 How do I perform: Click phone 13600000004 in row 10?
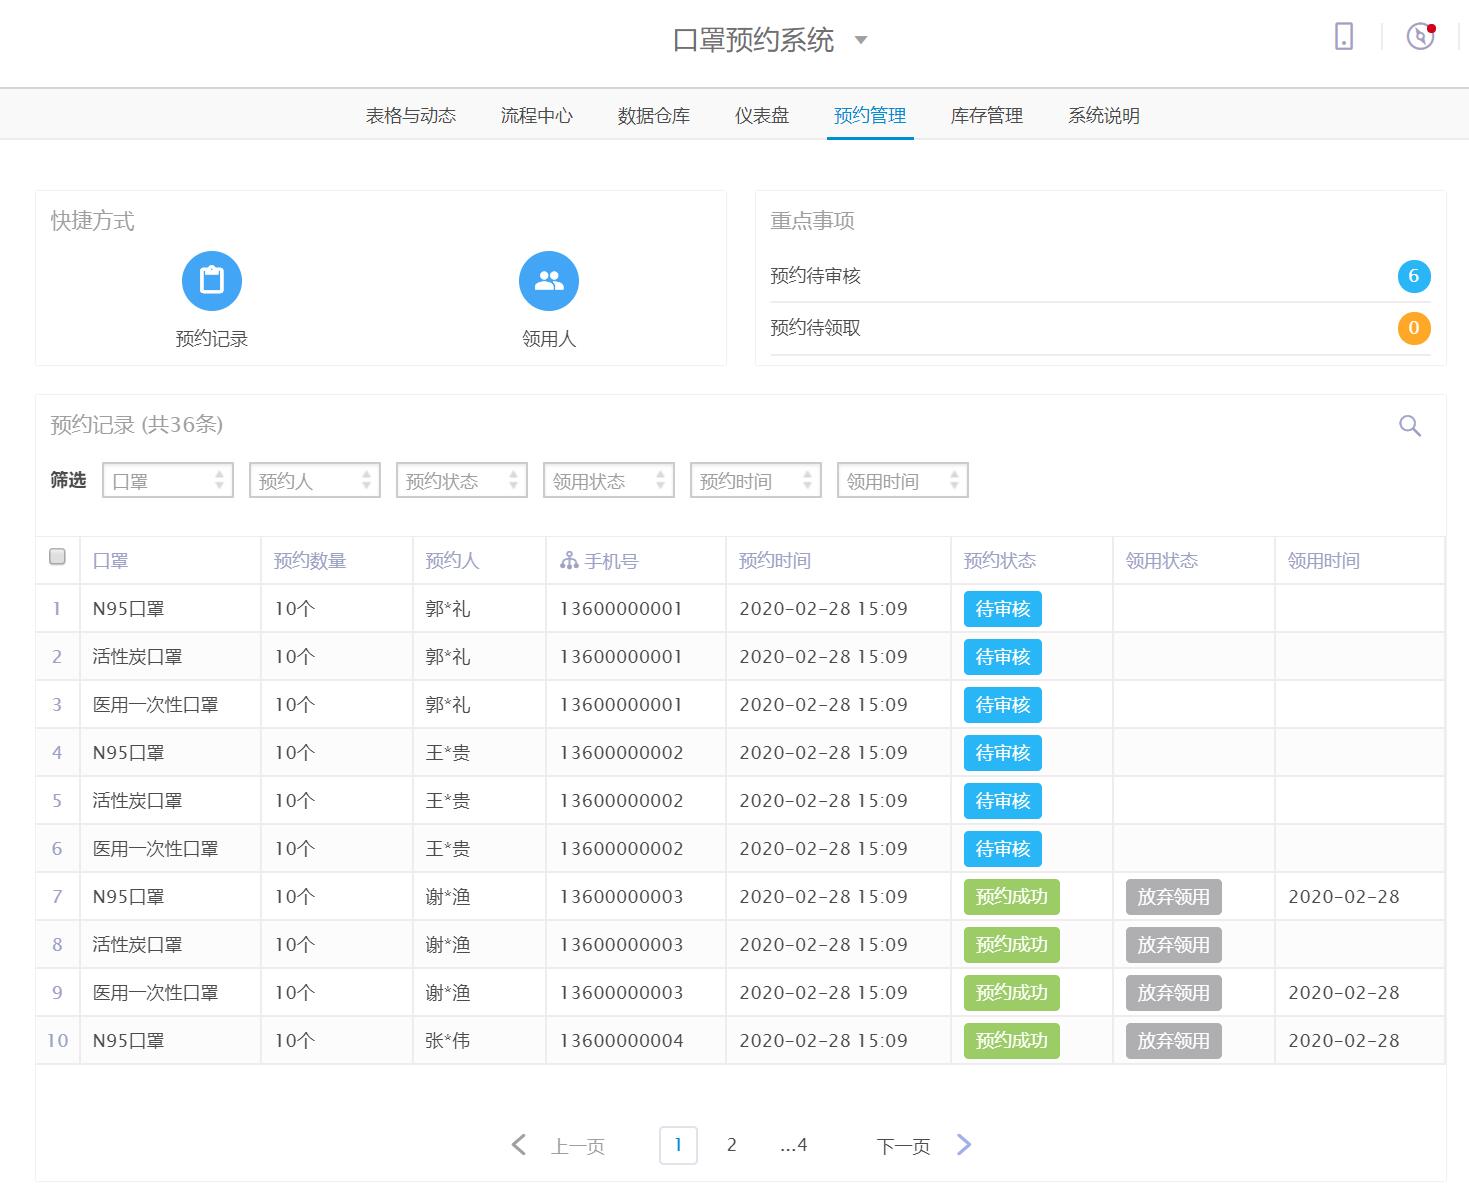pyautogui.click(x=622, y=1041)
